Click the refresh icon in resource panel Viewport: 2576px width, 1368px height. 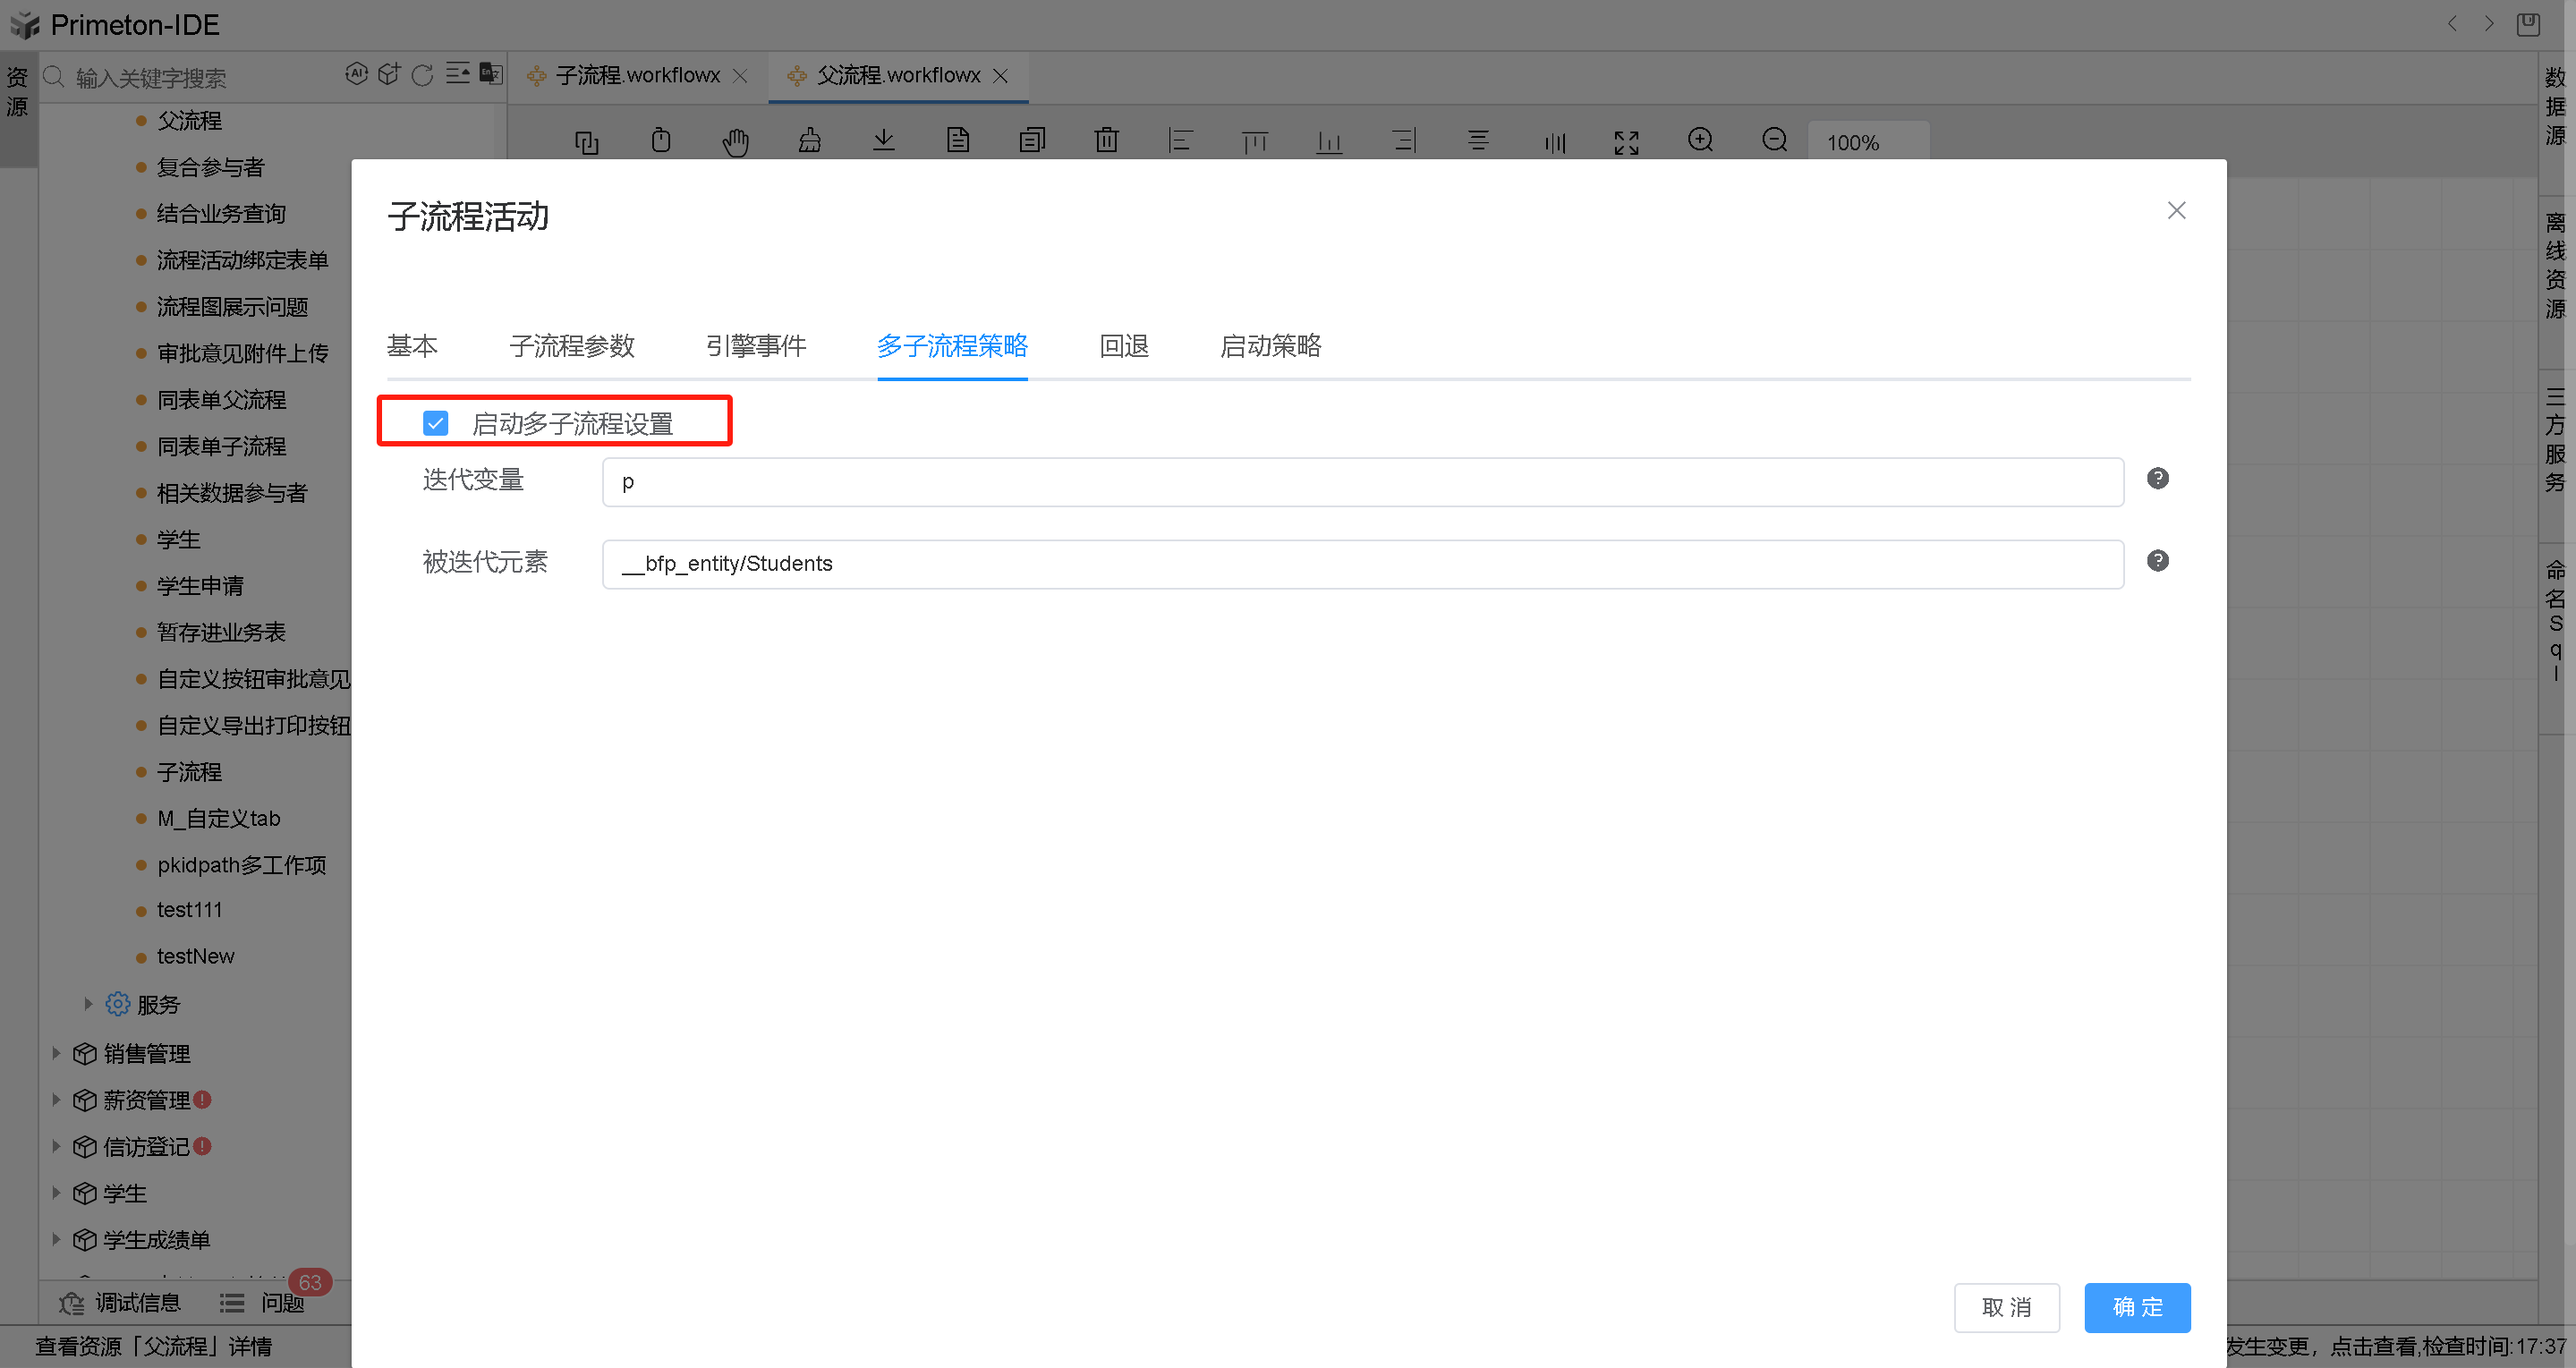[x=422, y=75]
